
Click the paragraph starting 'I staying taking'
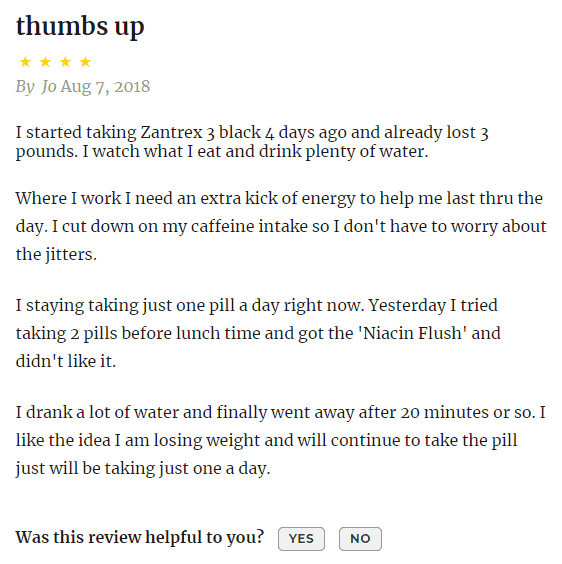pyautogui.click(x=258, y=333)
